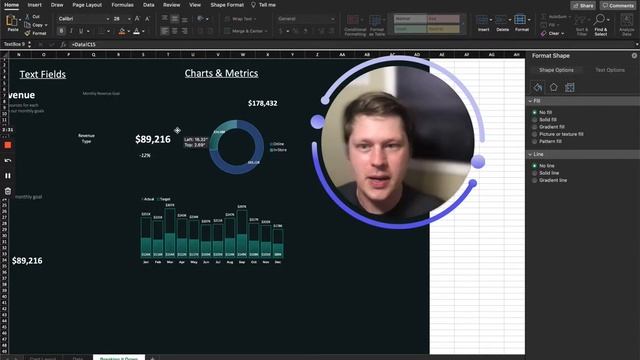Select the Gradient line radio button
Image resolution: width=640 pixels, height=360 pixels.
[534, 180]
